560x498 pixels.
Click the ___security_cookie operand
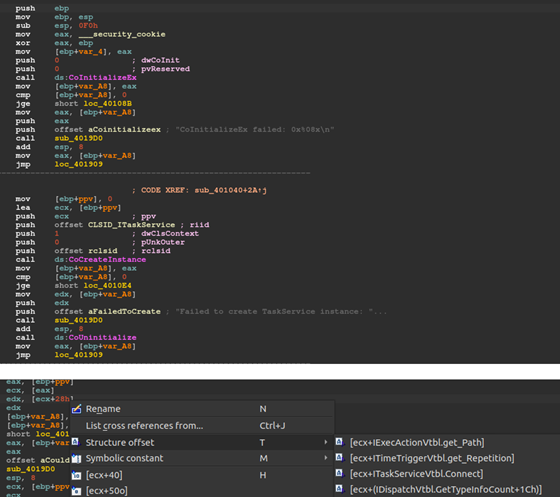pyautogui.click(x=122, y=34)
